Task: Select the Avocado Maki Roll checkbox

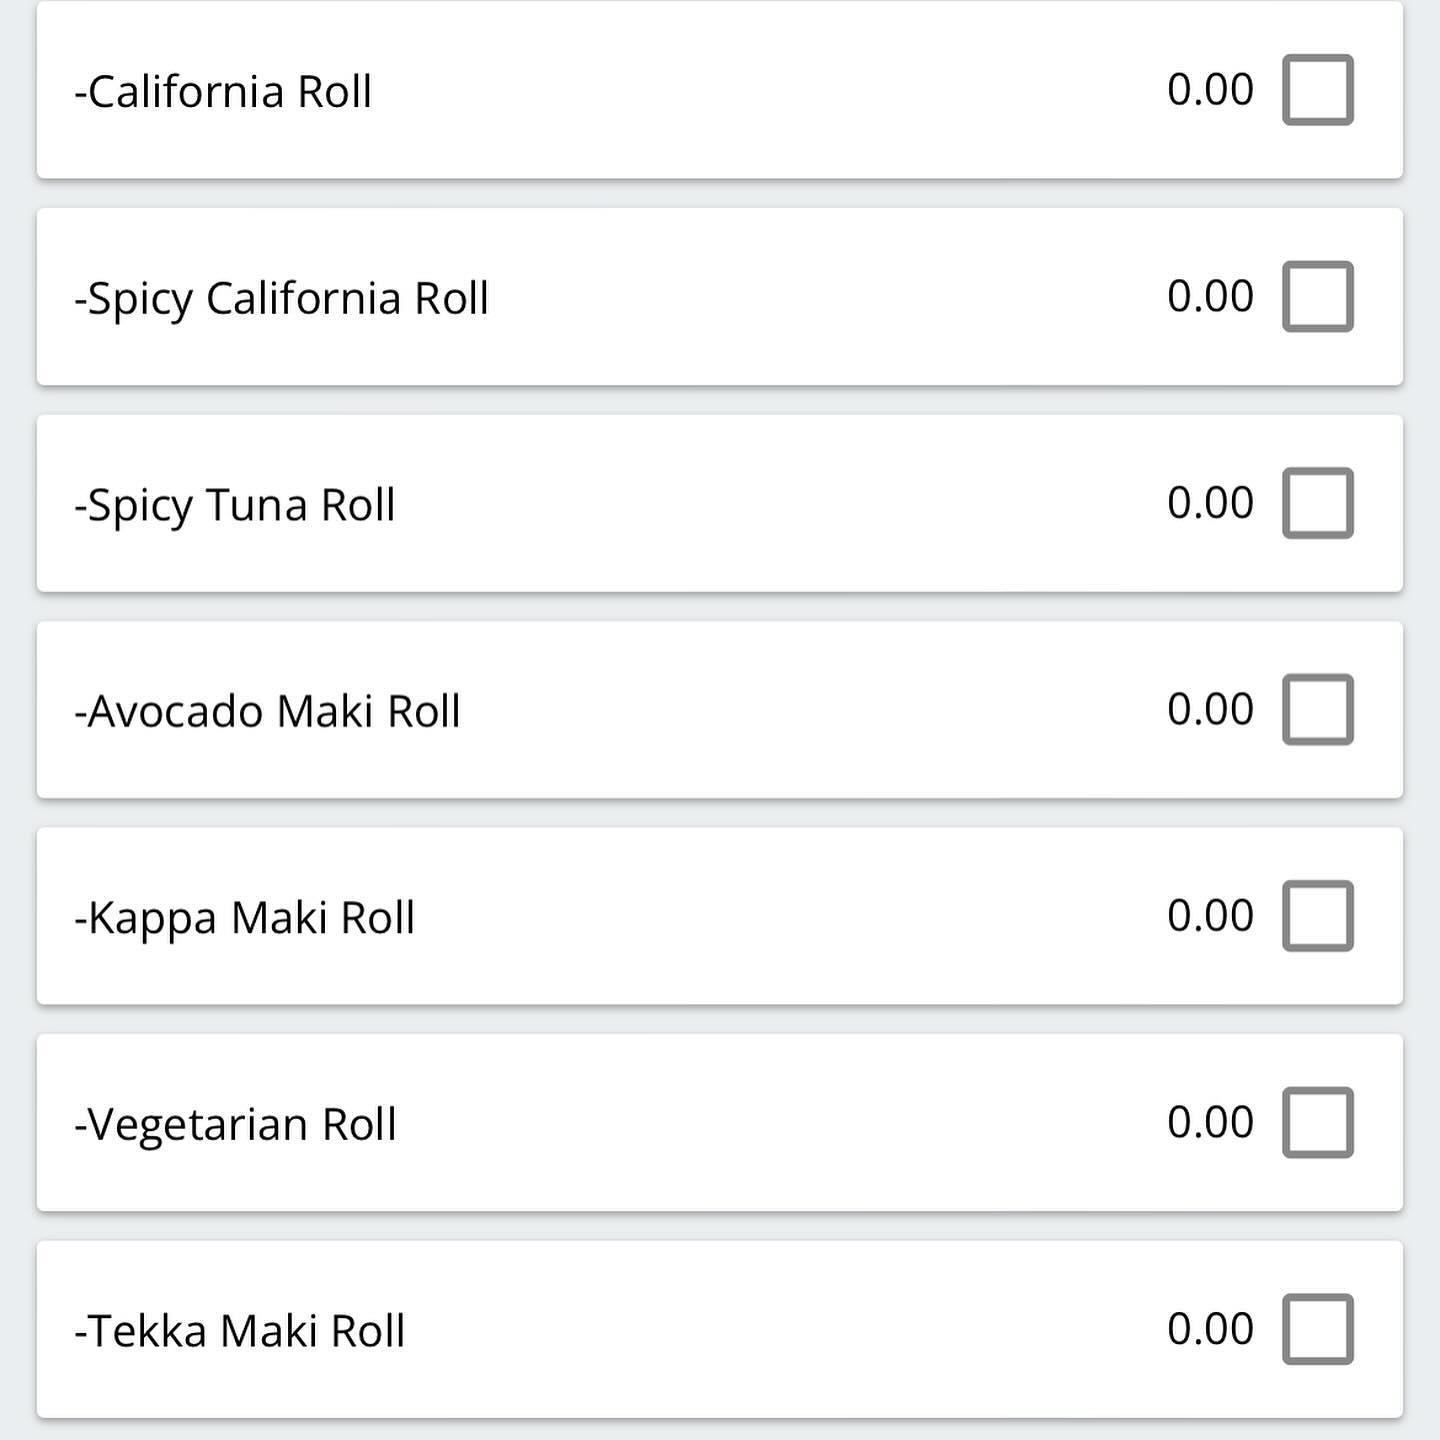Action: pyautogui.click(x=1318, y=710)
